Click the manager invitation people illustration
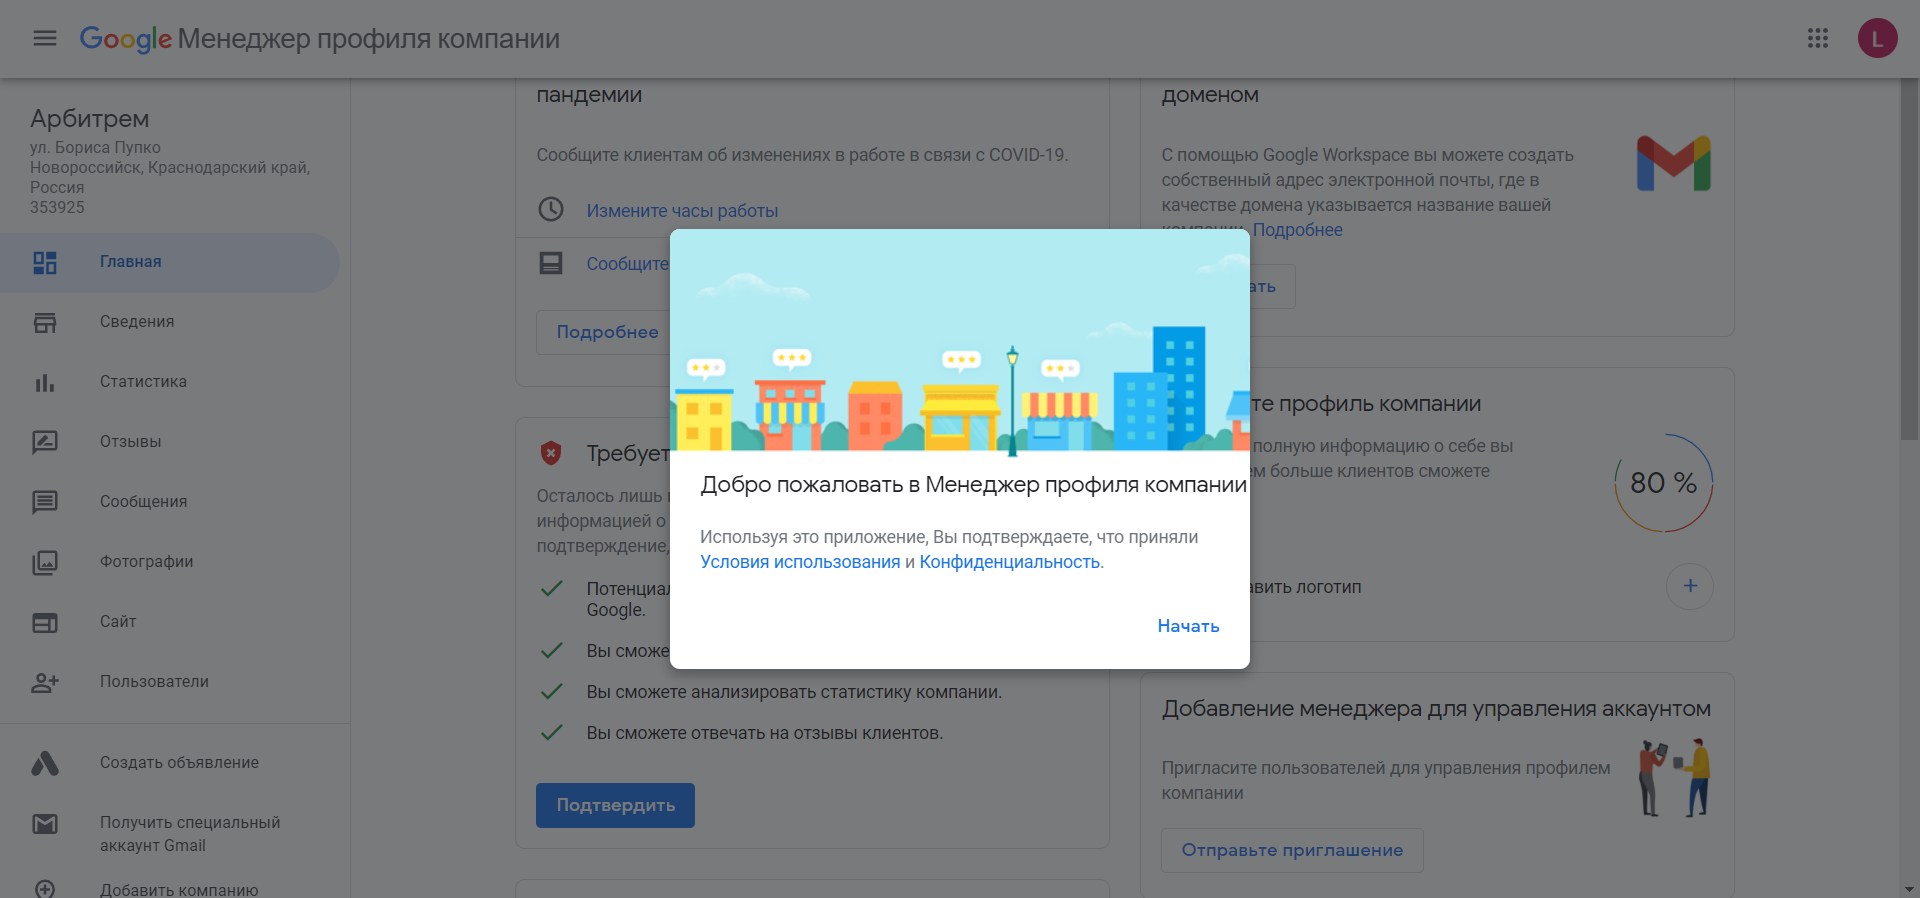 tap(1674, 778)
